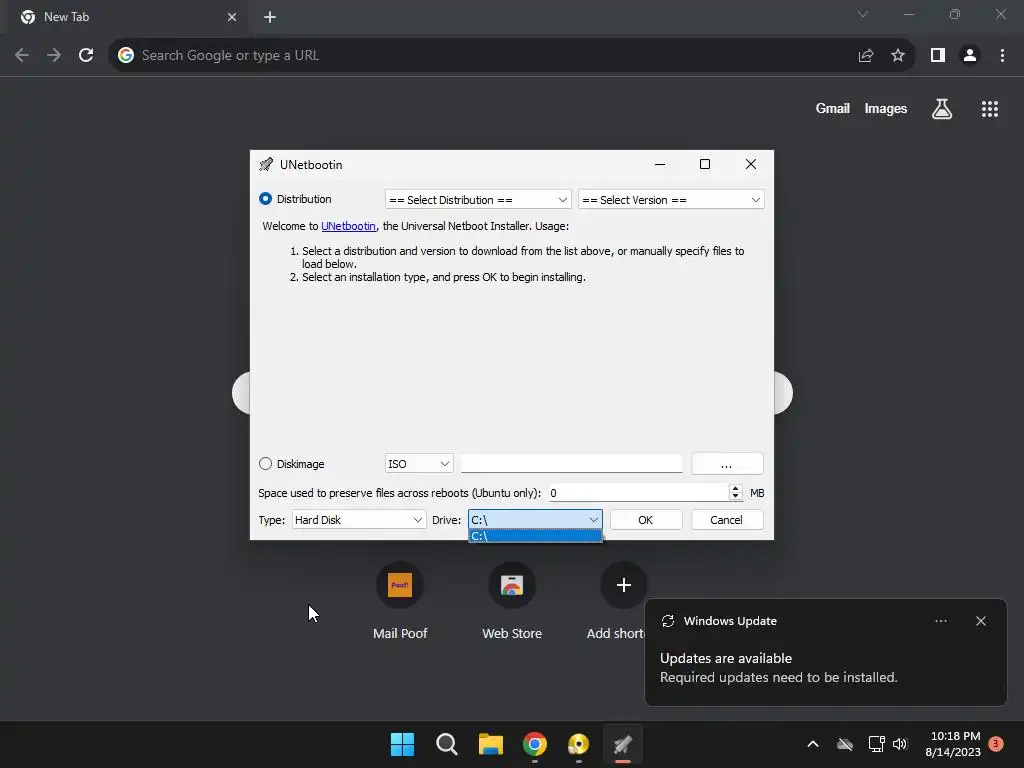Open Windows taskbar Search
Screen dimensions: 1024x768
[x=447, y=744]
